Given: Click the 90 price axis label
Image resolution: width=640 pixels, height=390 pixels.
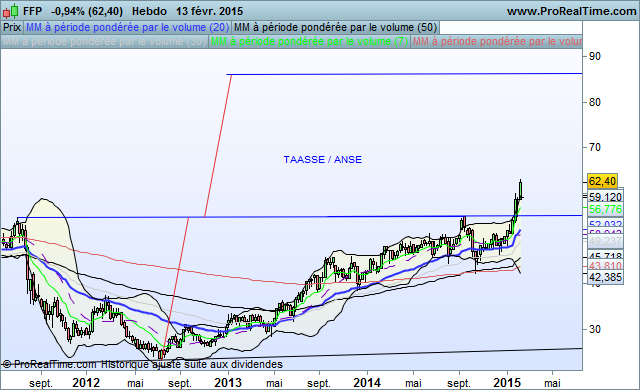Looking at the screenshot, I should [595, 57].
